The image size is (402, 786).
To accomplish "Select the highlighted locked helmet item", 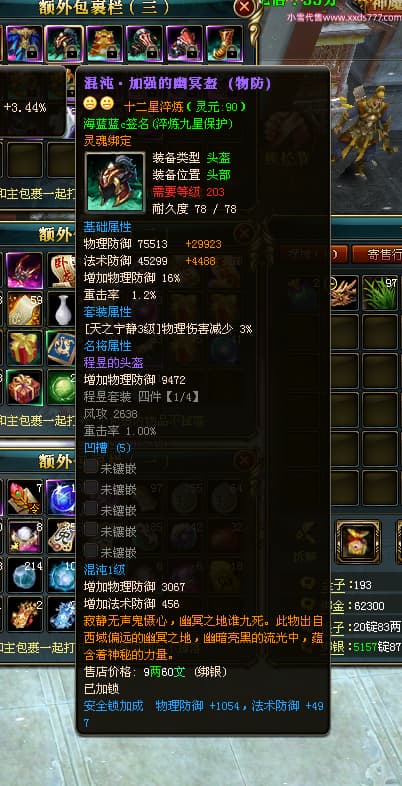I will [x=64, y=44].
